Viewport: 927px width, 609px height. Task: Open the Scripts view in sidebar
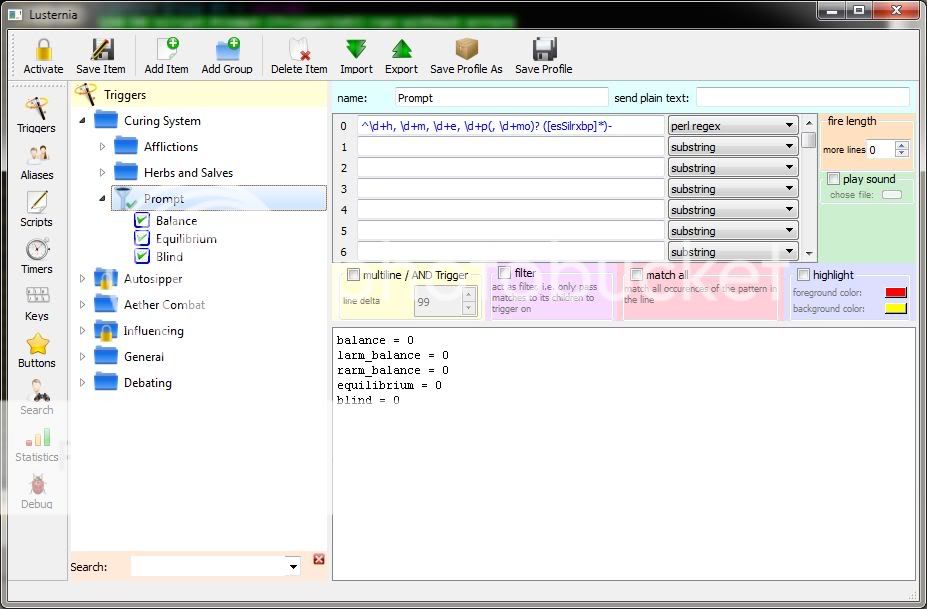pos(37,209)
